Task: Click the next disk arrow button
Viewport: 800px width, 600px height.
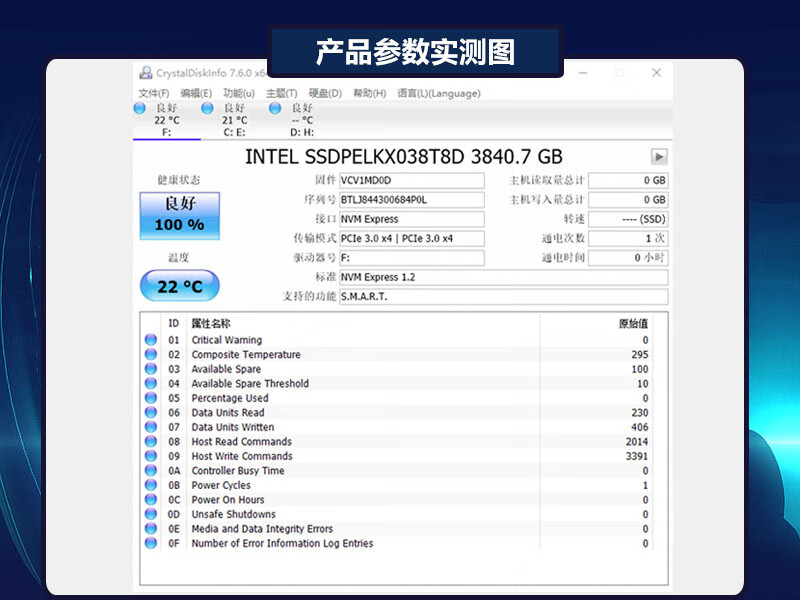Action: [659, 157]
